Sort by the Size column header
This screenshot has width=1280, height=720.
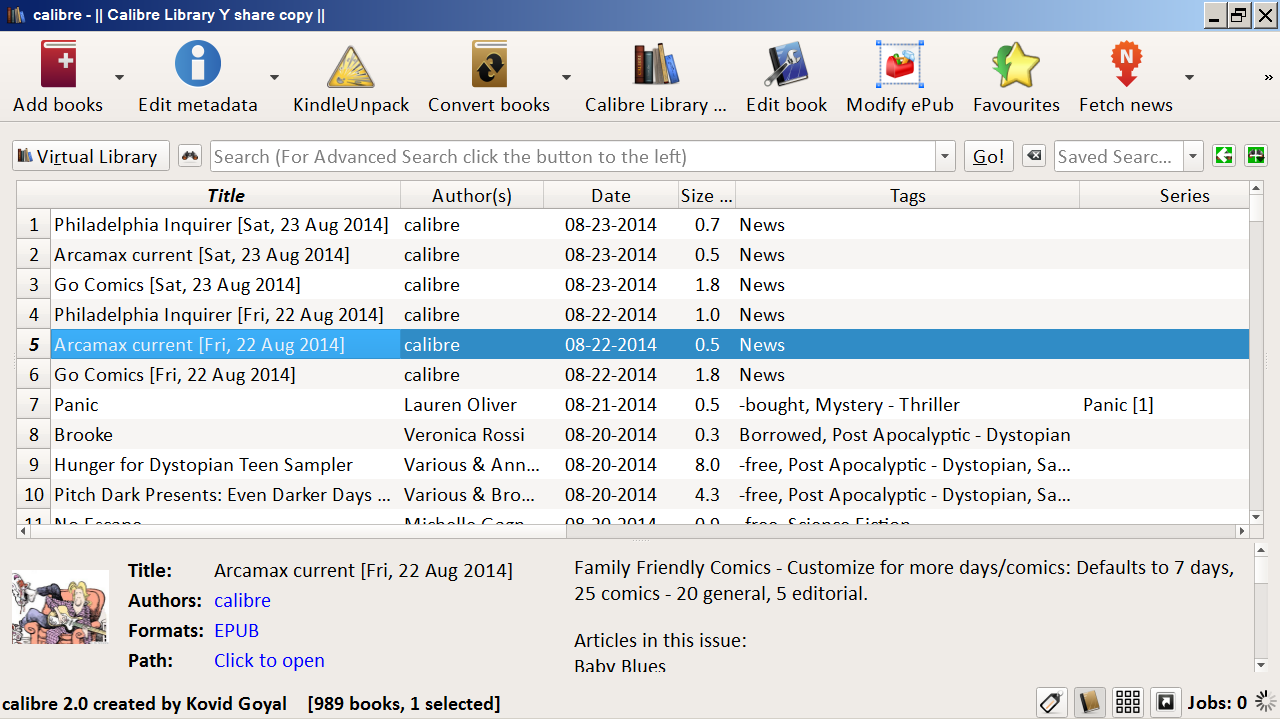(x=707, y=196)
